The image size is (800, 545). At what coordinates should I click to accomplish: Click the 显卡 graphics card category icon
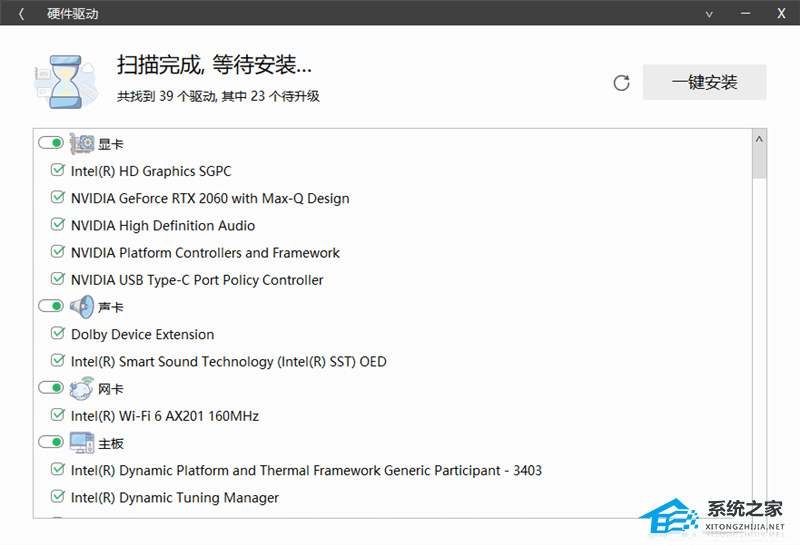82,144
